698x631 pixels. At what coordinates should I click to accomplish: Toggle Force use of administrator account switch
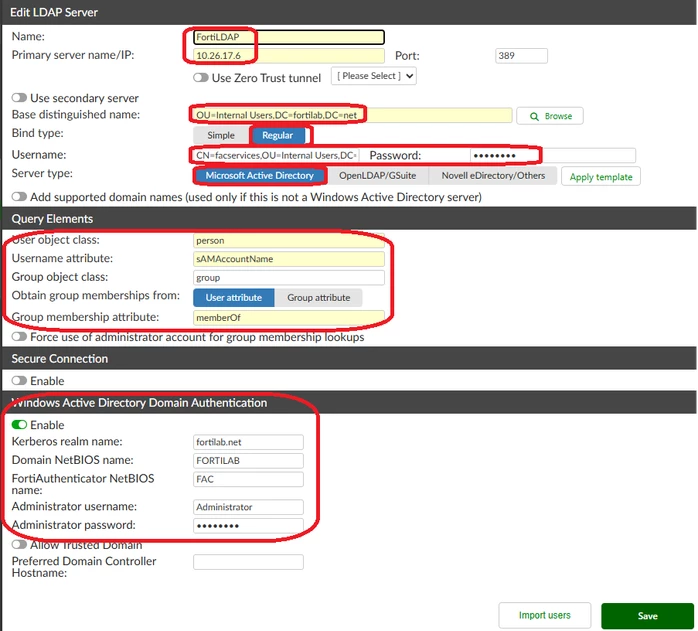pyautogui.click(x=19, y=337)
